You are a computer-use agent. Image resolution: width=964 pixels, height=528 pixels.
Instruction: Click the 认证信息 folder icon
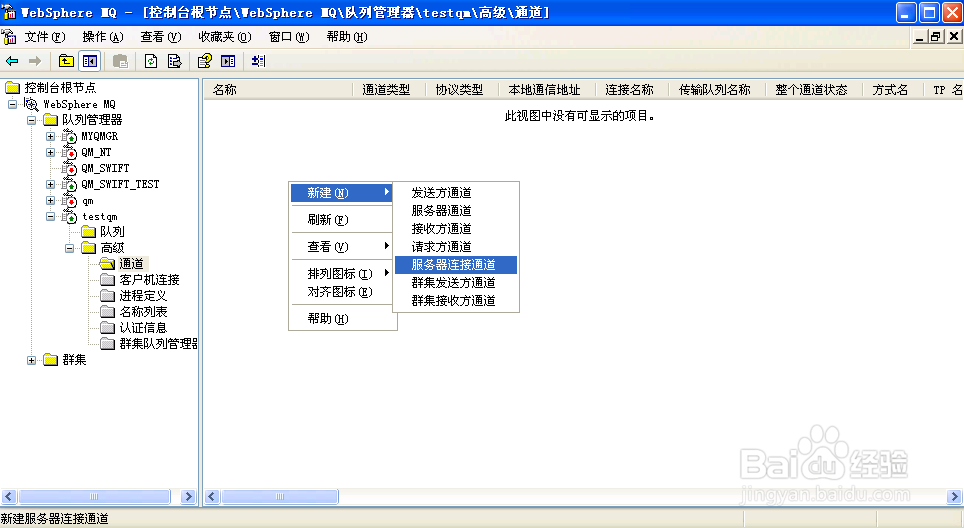click(108, 328)
